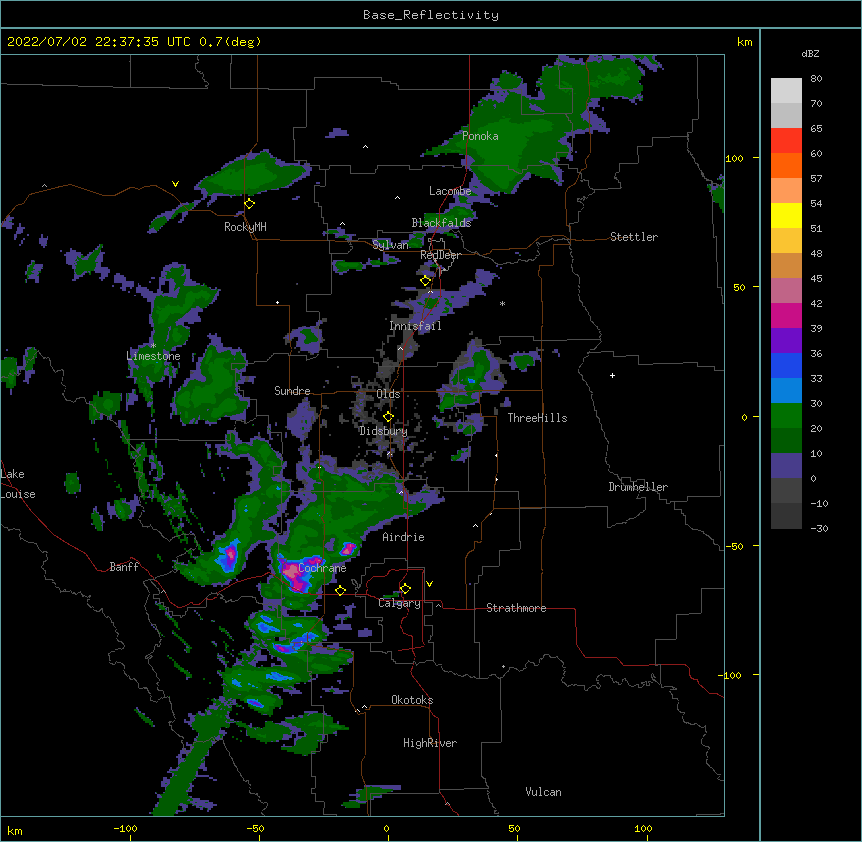Pick the bright yellow swatch in the dBZ legend

(786, 215)
